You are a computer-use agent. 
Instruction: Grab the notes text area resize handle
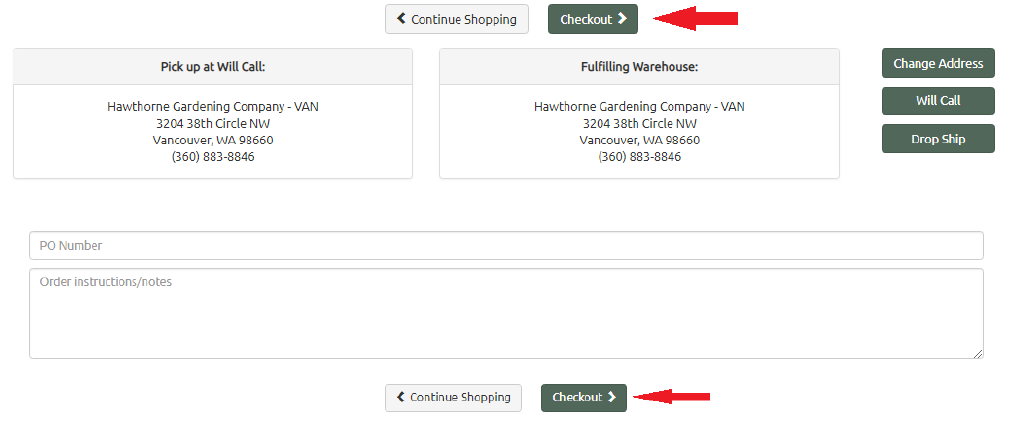point(978,353)
